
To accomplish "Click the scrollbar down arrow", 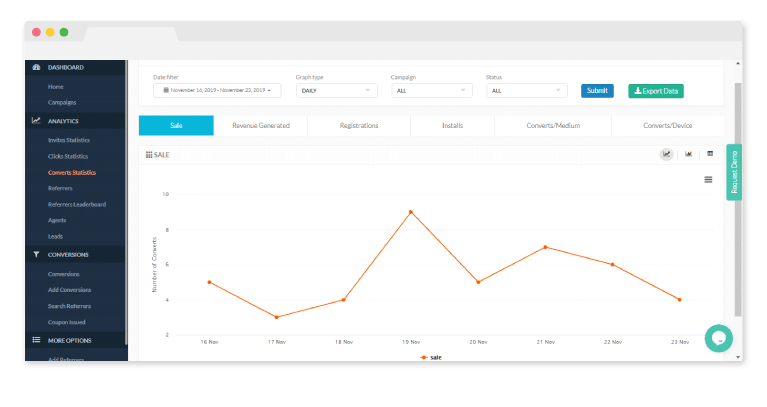I will coord(738,357).
